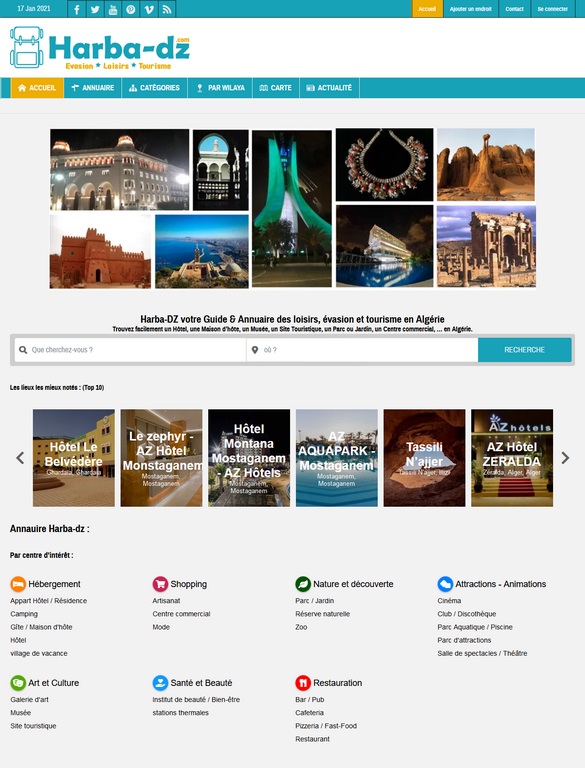The image size is (585, 768).
Task: Open the Facebook social icon
Action: pyautogui.click(x=76, y=9)
